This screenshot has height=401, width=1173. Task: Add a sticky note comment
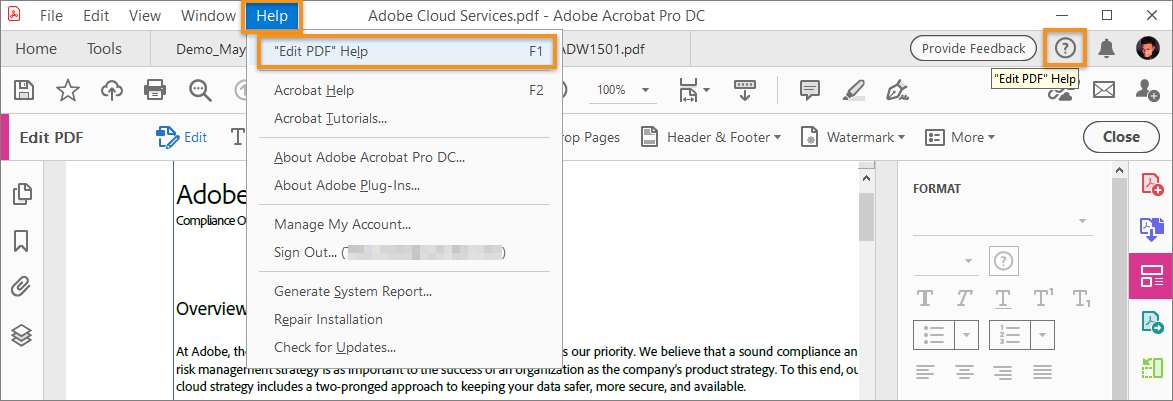pyautogui.click(x=810, y=90)
